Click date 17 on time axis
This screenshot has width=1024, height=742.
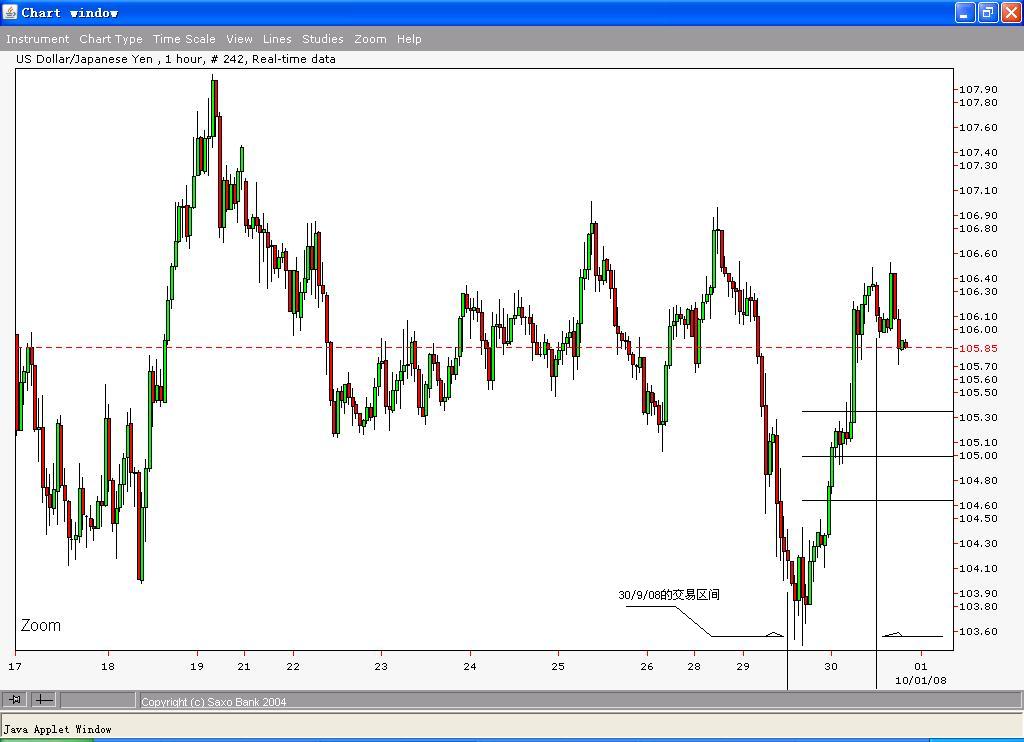point(15,666)
